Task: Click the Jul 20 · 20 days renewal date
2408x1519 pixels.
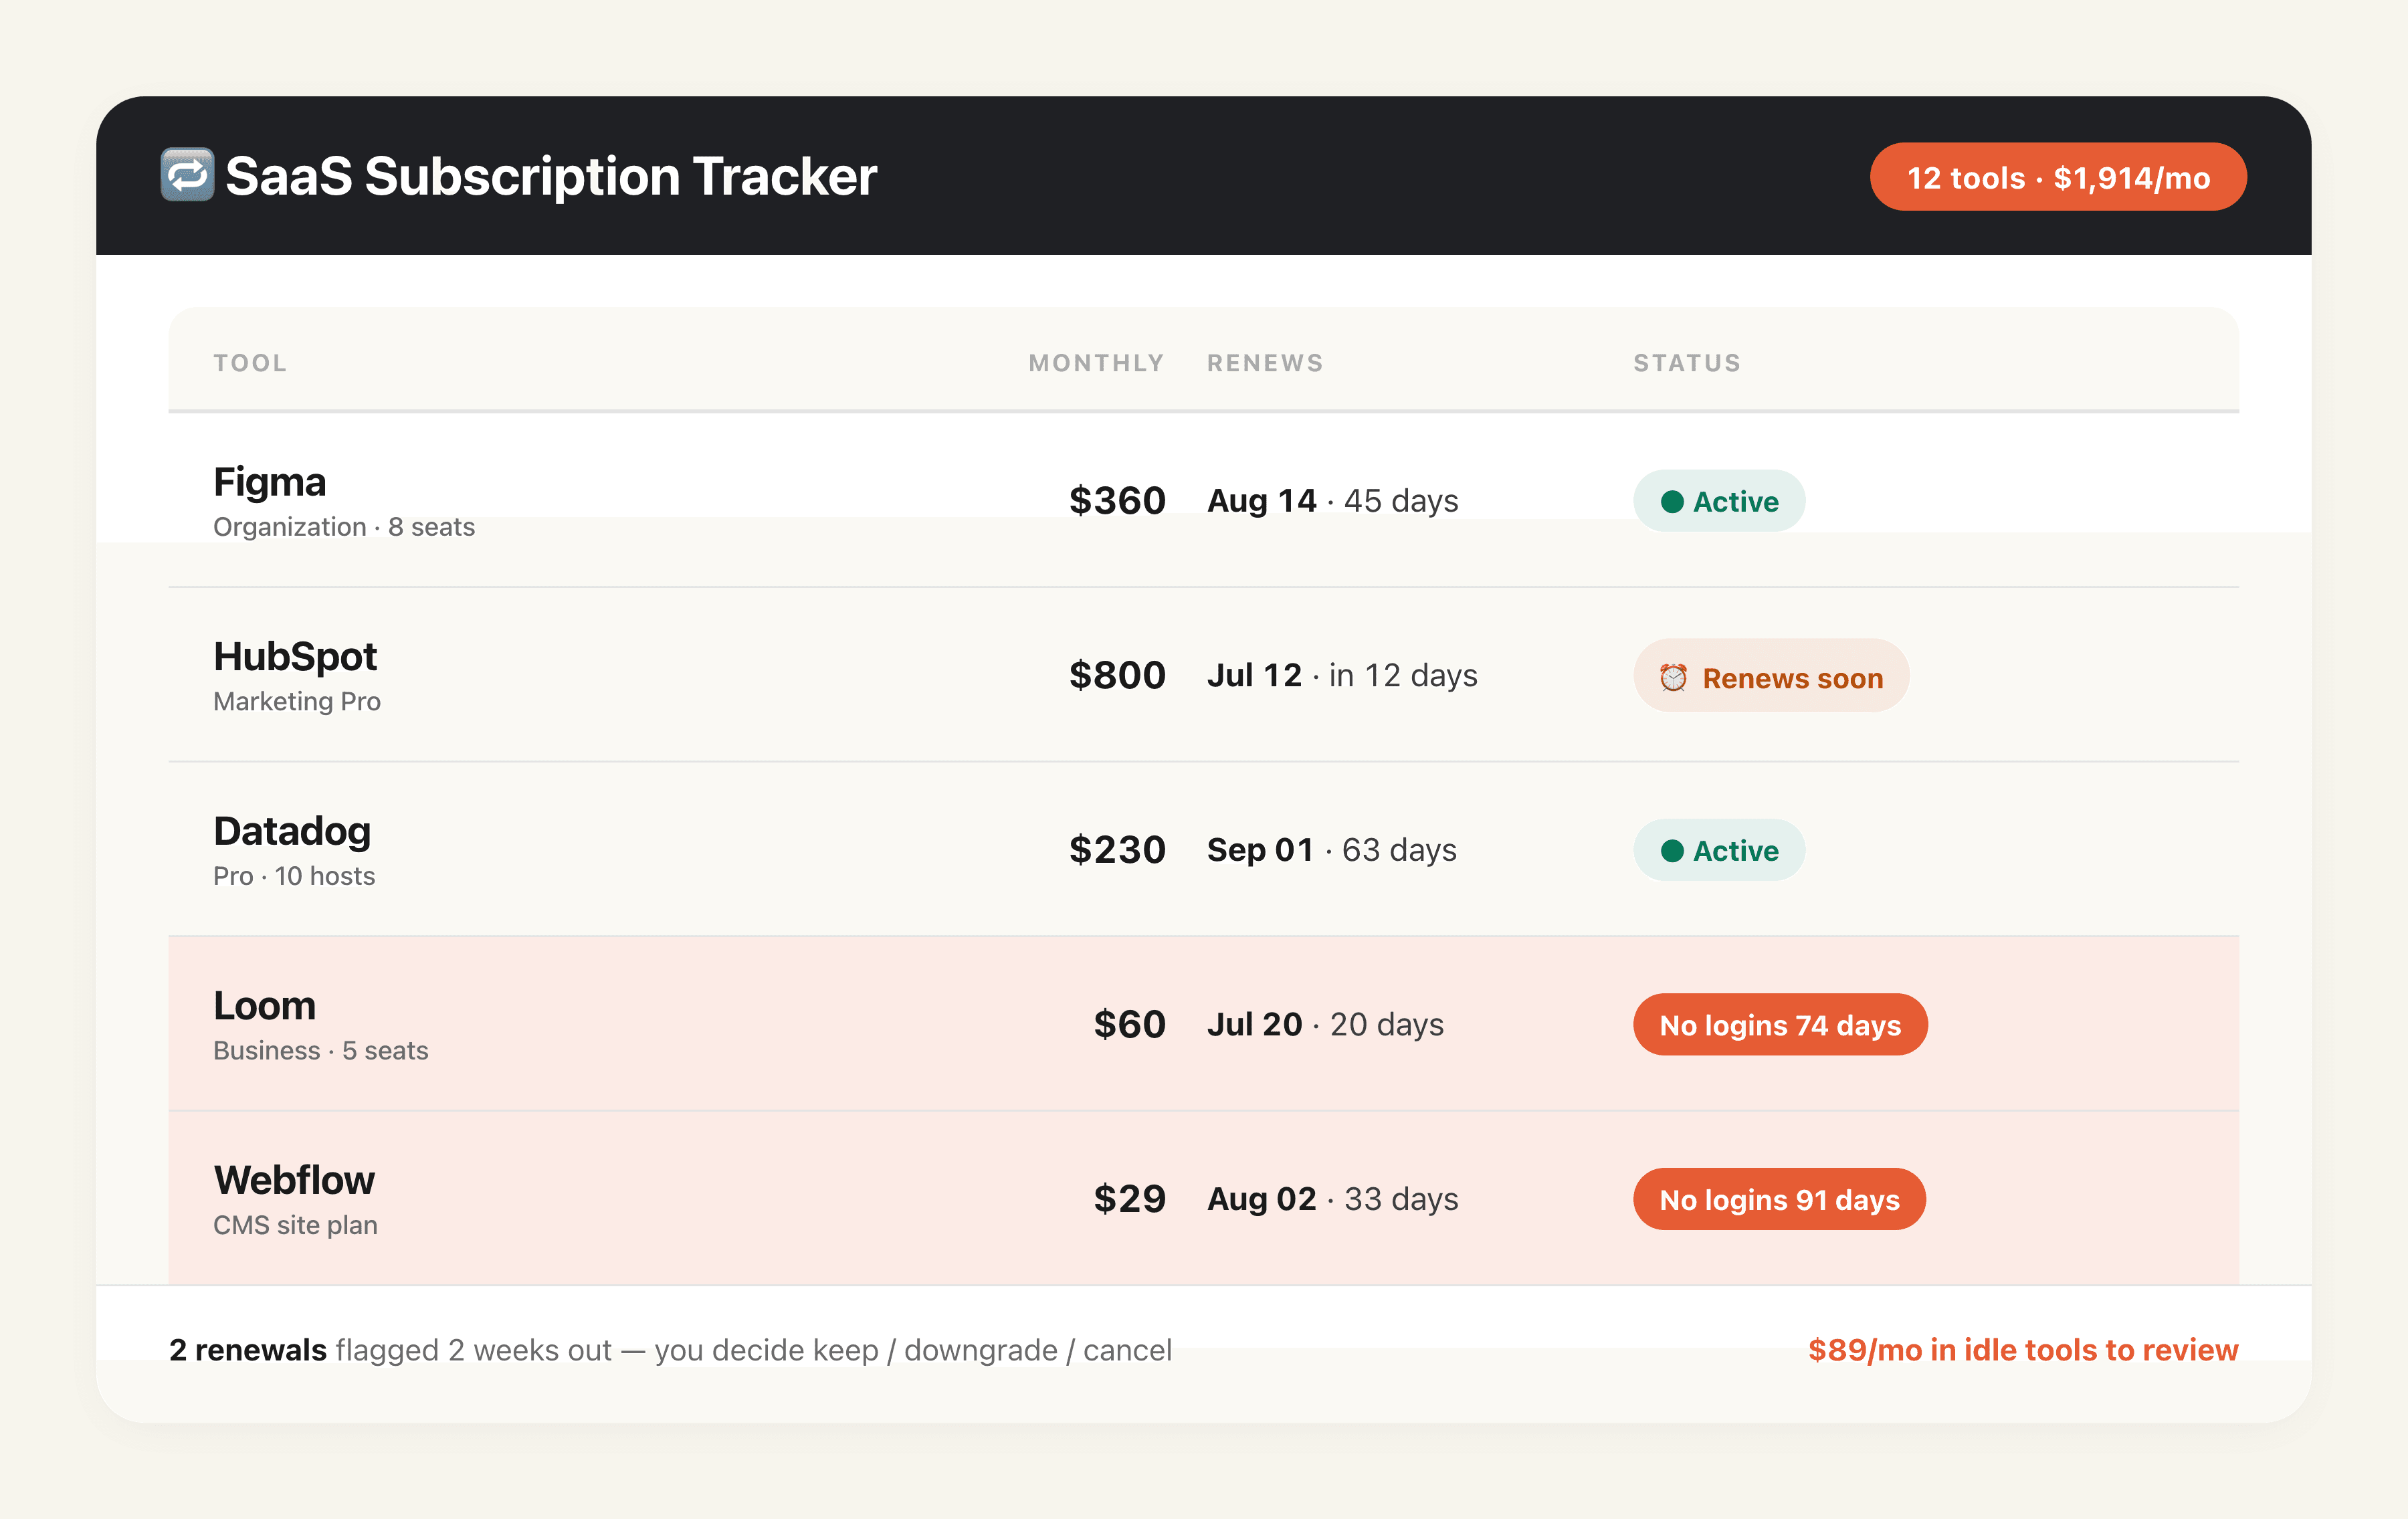Action: click(1325, 1024)
